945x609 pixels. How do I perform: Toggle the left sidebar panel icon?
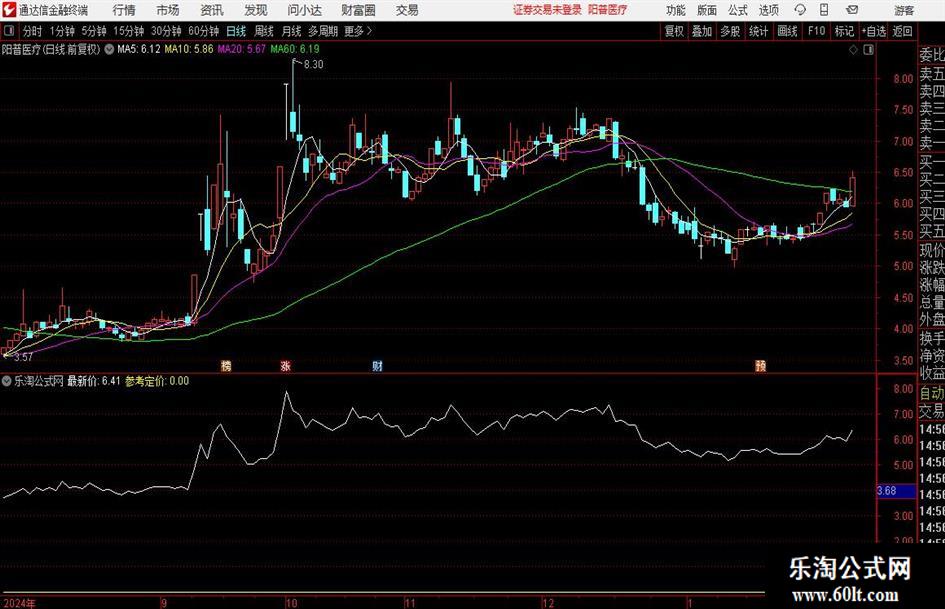tap(8, 31)
